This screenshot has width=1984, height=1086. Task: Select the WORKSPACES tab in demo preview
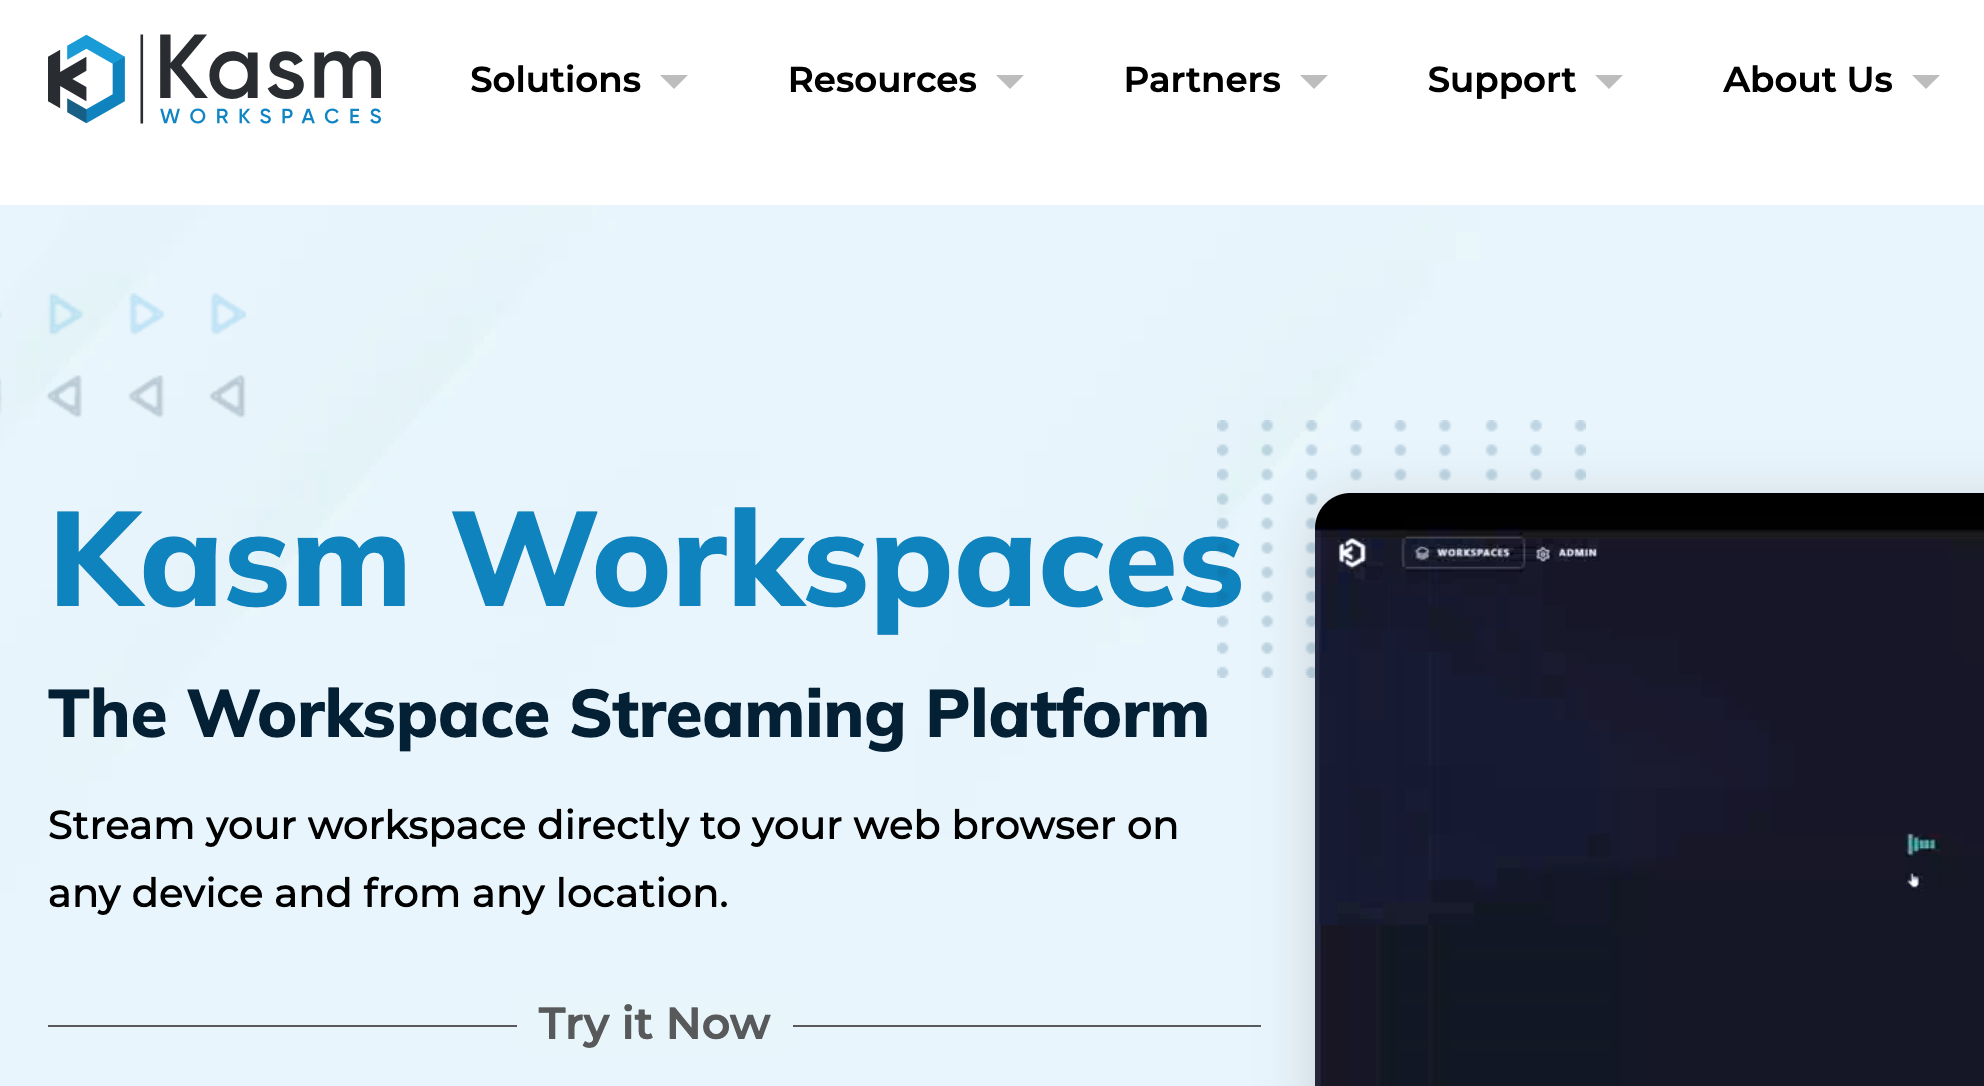coord(1473,553)
